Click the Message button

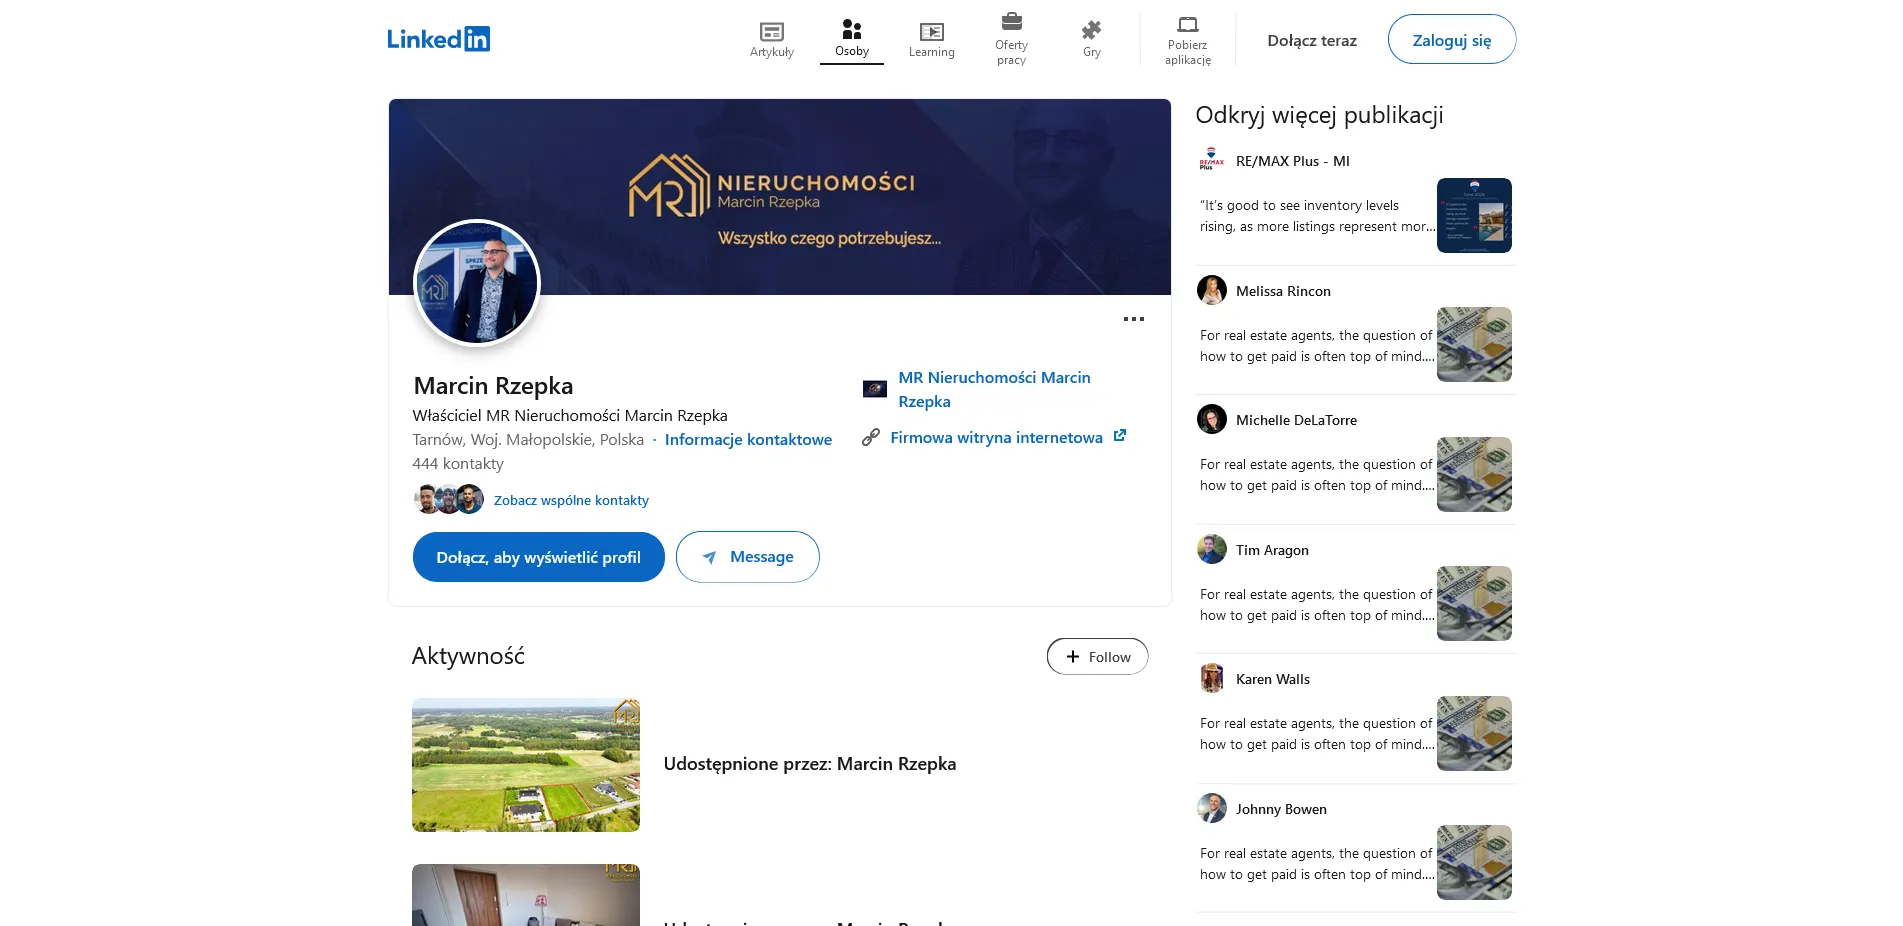[x=748, y=557]
